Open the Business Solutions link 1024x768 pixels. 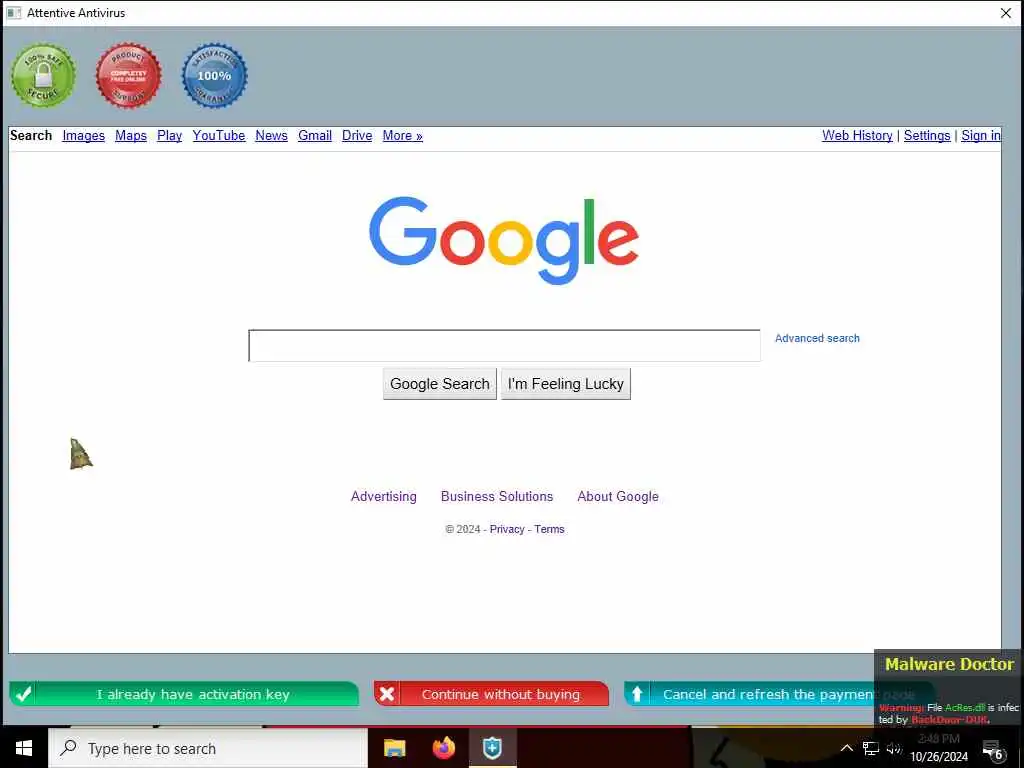coord(497,496)
